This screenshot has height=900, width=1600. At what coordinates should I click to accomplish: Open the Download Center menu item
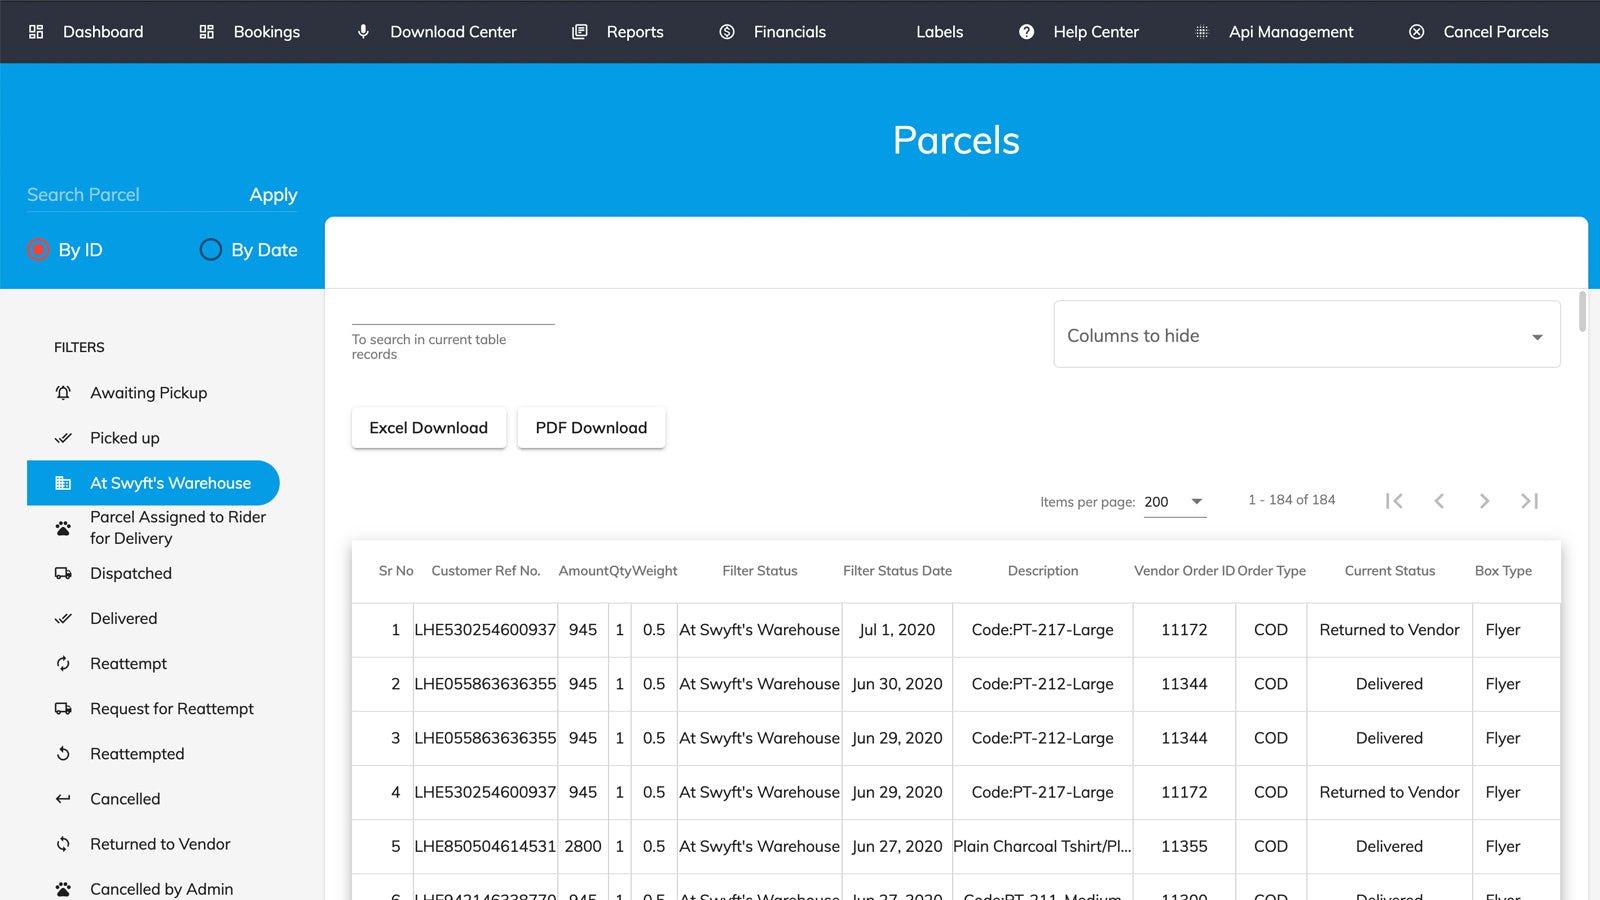pyautogui.click(x=437, y=32)
